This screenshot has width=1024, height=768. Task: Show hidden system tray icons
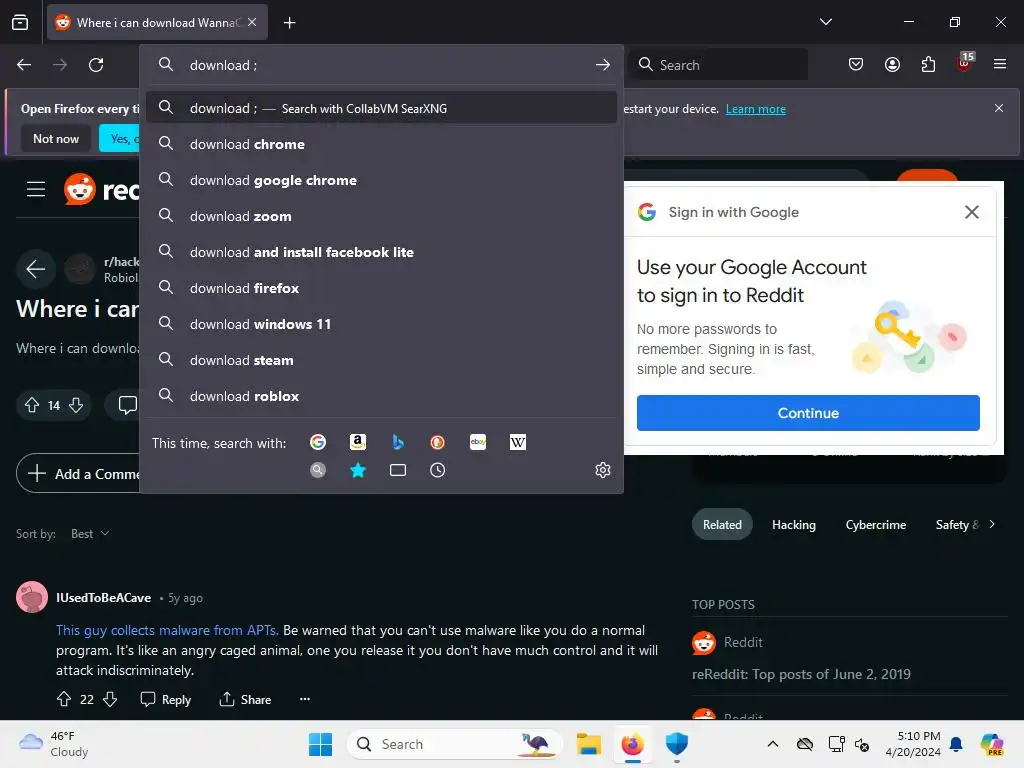coord(773,744)
